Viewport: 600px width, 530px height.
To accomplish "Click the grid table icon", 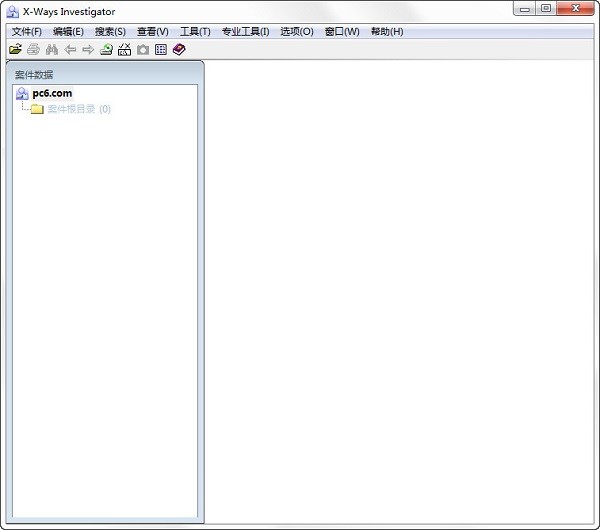I will click(161, 49).
